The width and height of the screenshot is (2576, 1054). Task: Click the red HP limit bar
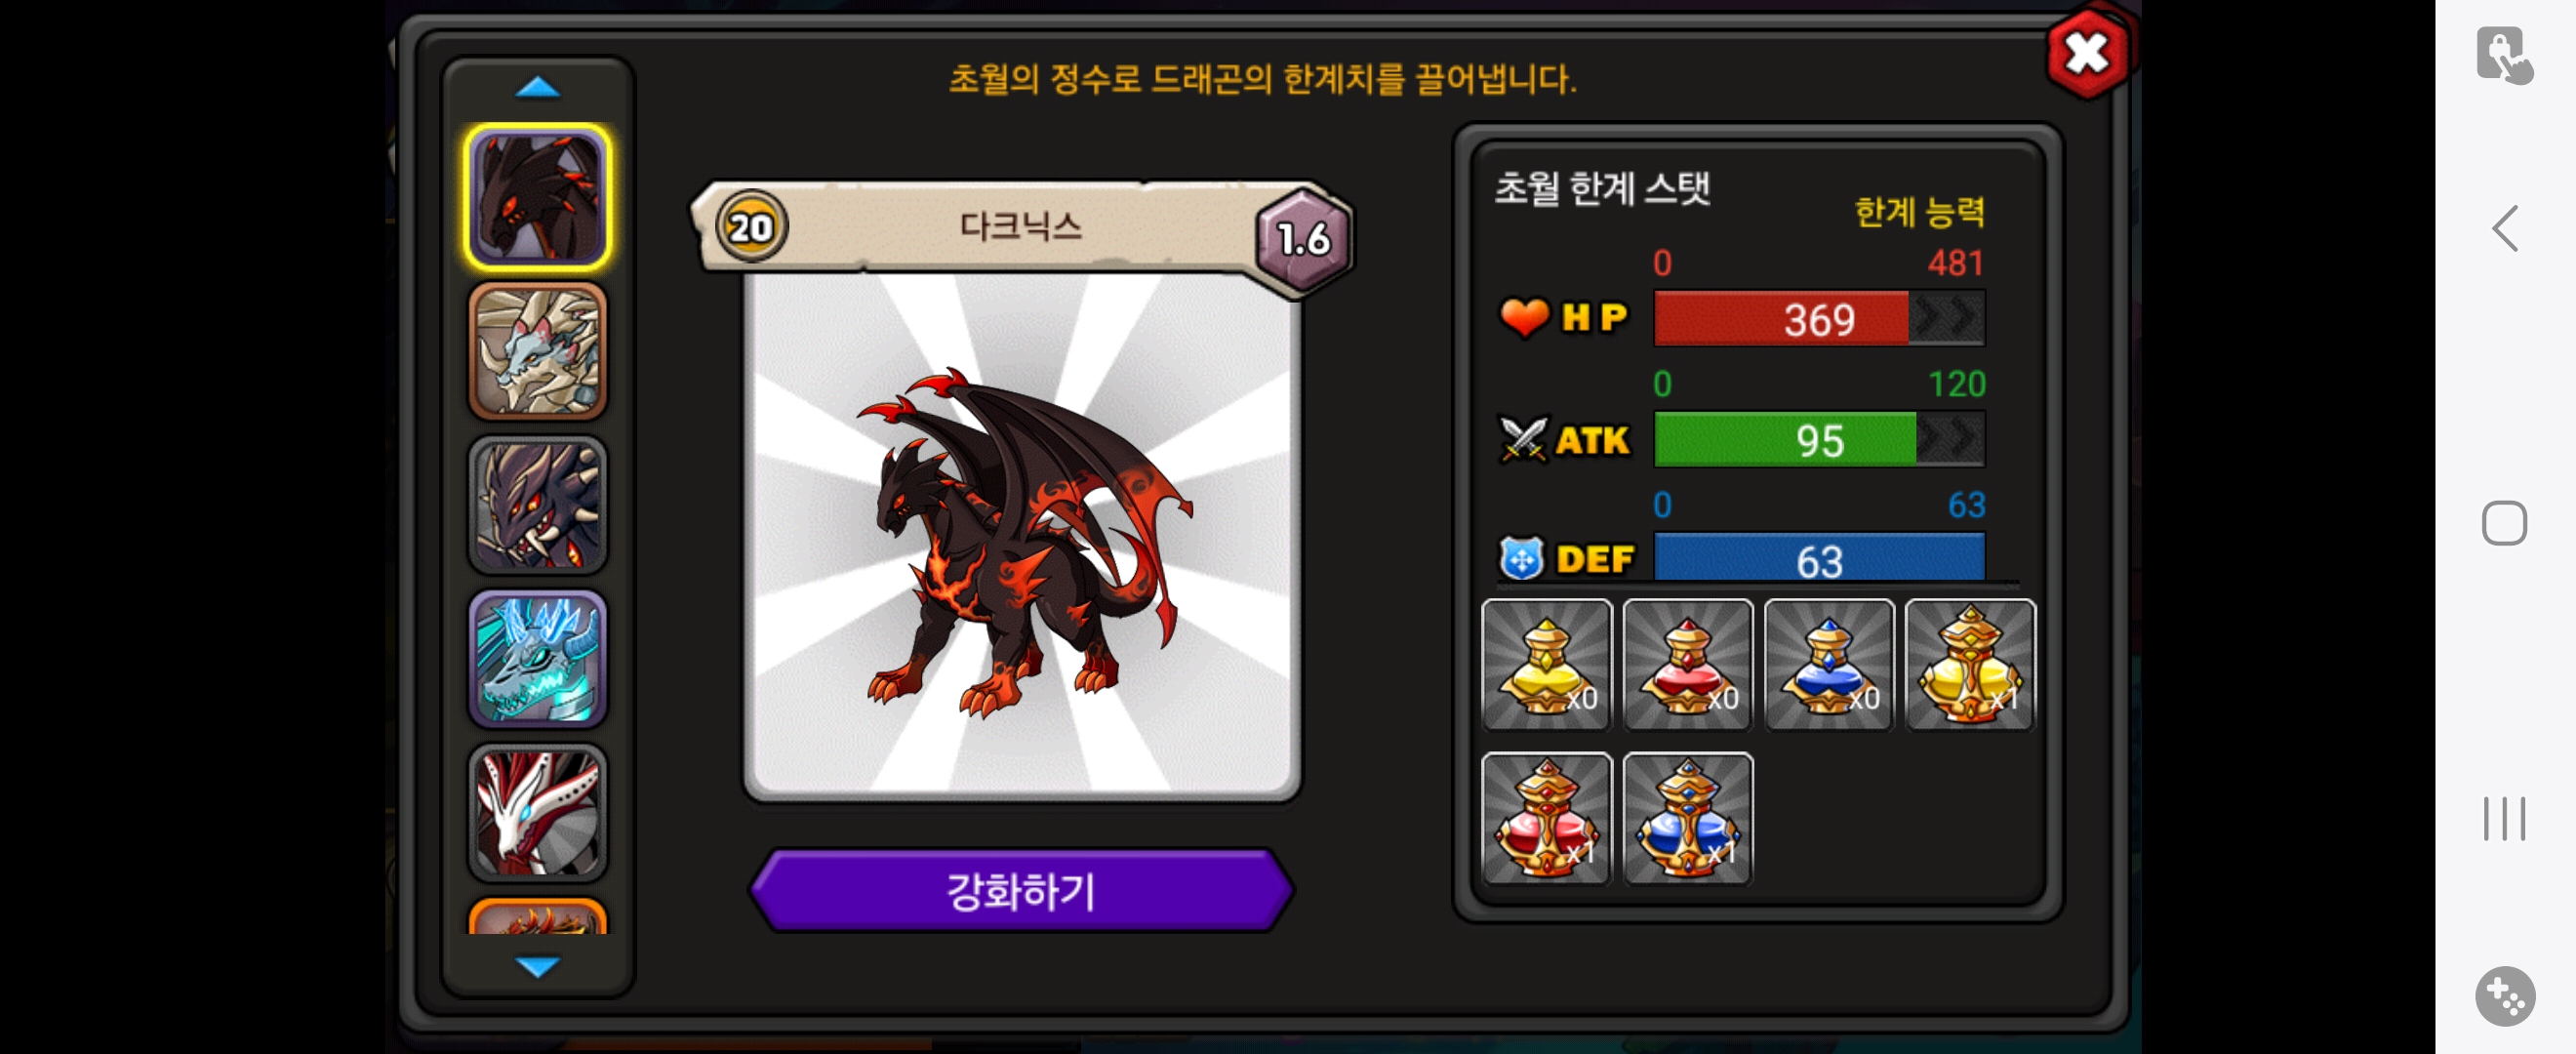coord(1819,319)
